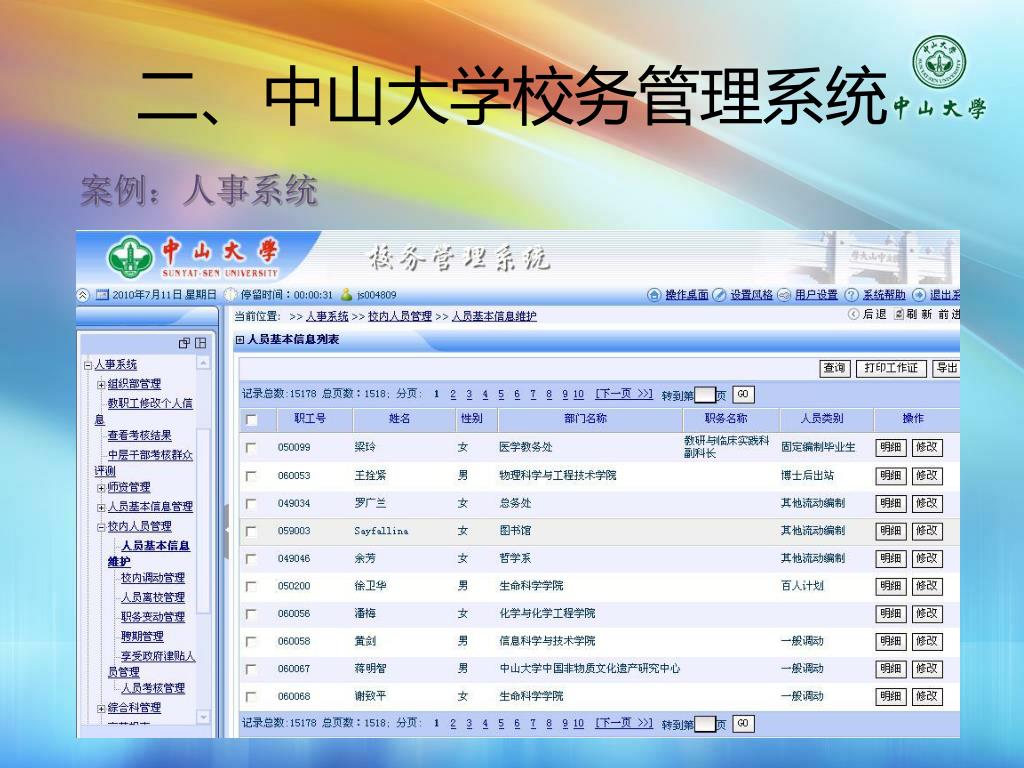Click the user settings icon
Screen dimensions: 1024x768
[784, 295]
